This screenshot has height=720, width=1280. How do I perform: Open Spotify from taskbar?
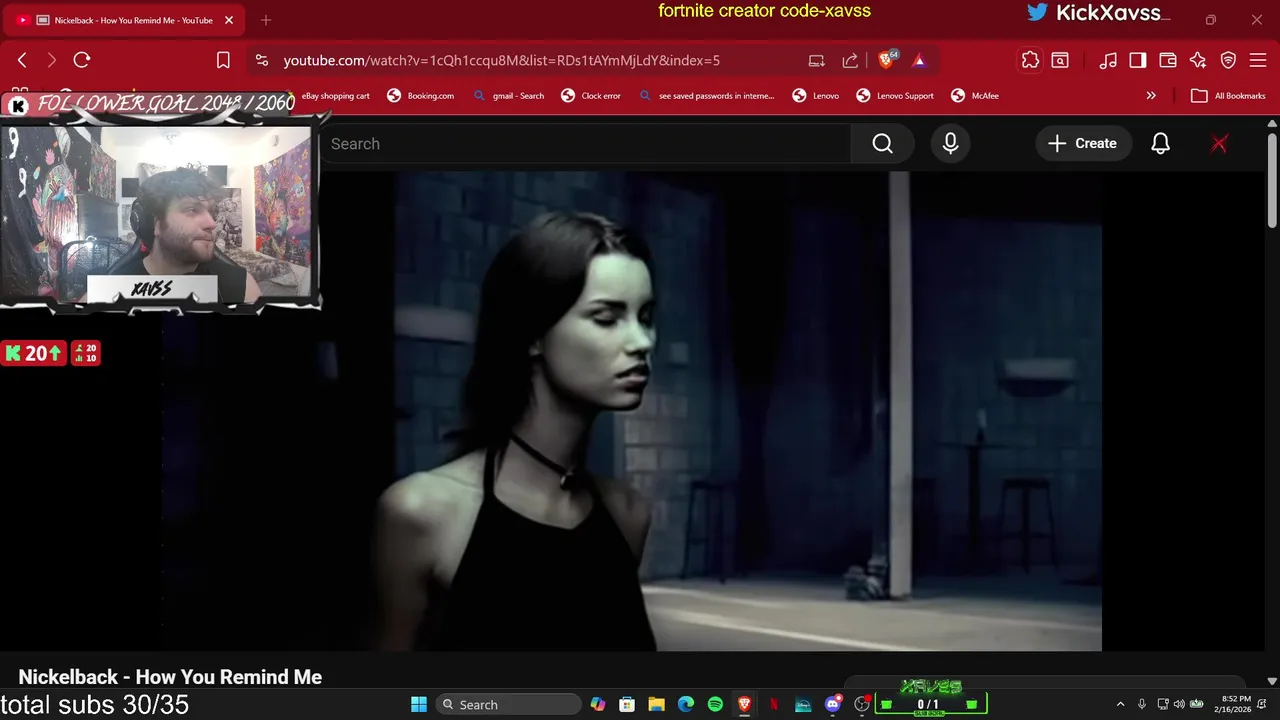click(715, 704)
